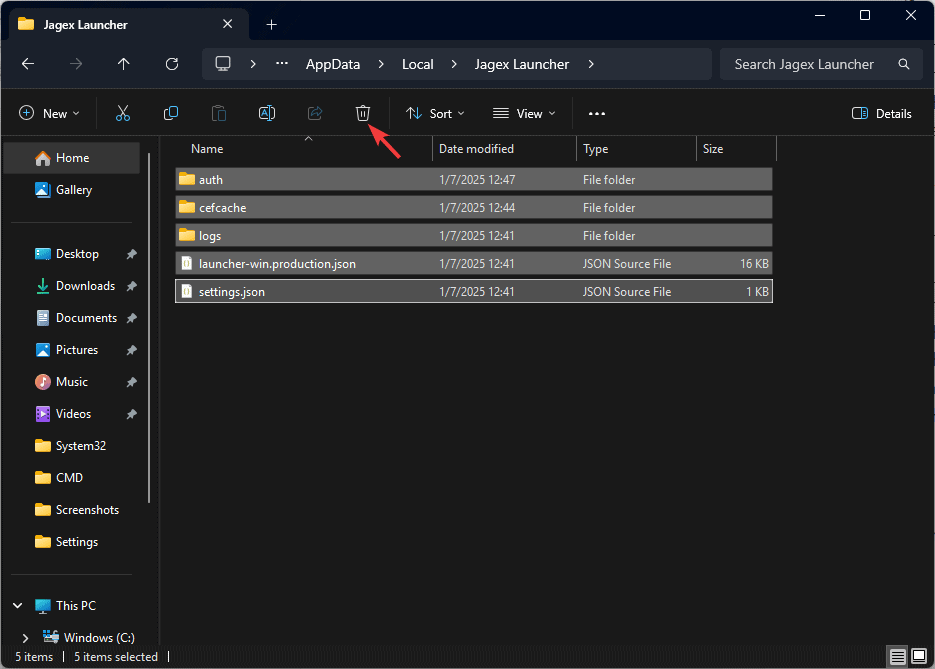Close the Jagex Launcher tab

(x=227, y=24)
